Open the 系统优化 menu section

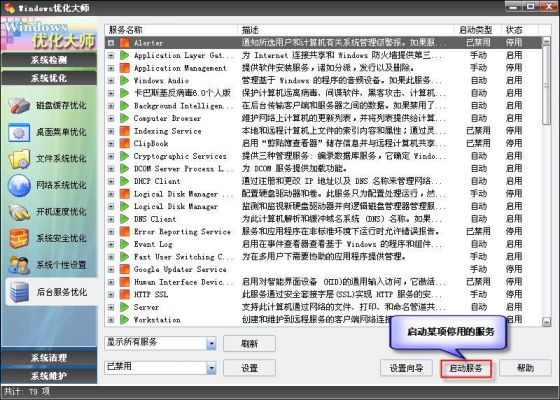49,78
